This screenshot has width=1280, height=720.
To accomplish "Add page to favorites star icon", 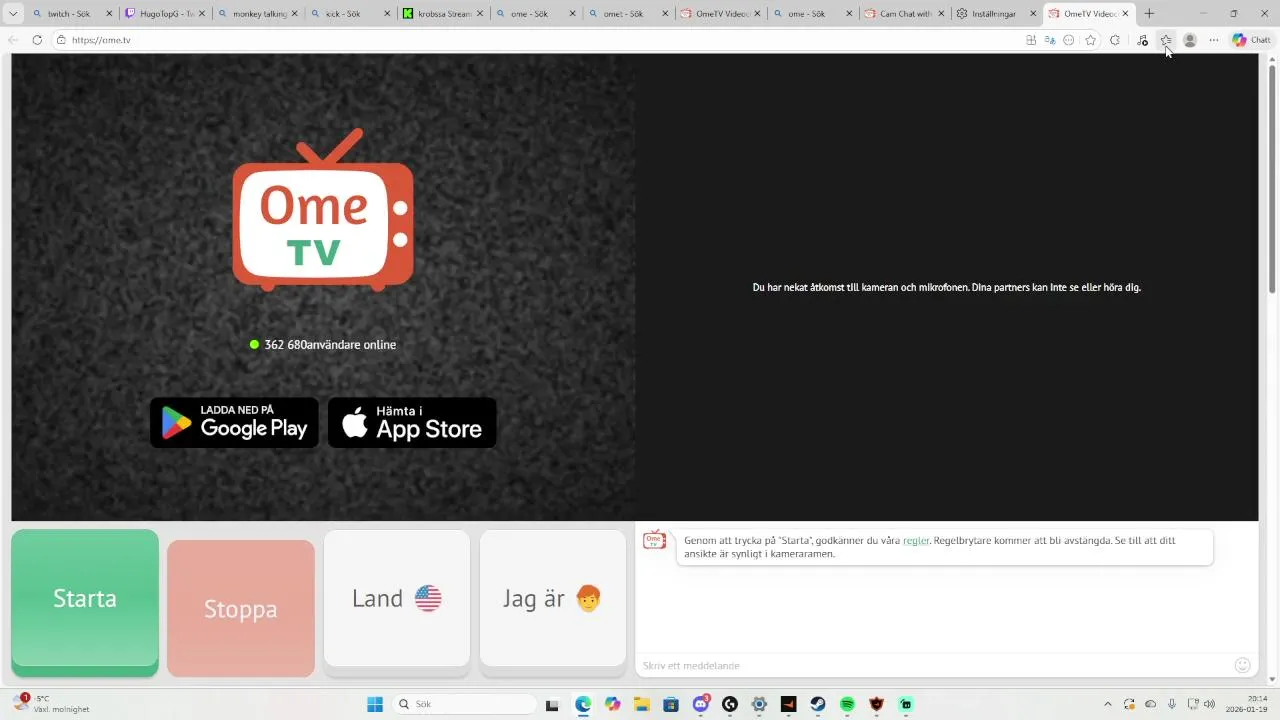I will 1091,40.
